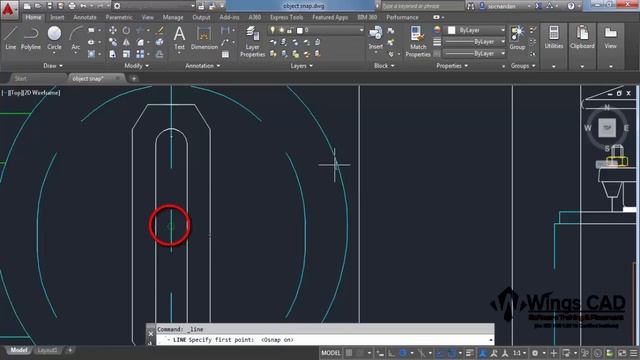Close the command line window
Viewport: 640px width, 360px height.
tap(151, 334)
